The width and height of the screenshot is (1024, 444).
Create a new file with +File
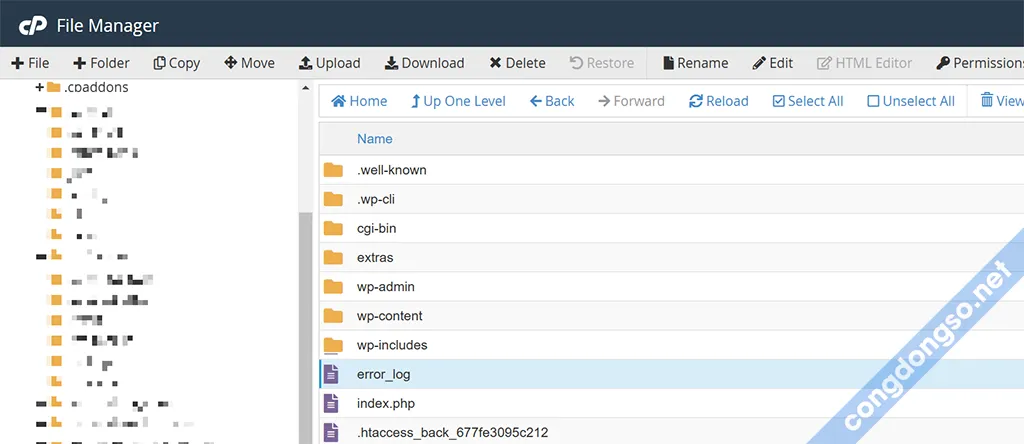[x=30, y=63]
